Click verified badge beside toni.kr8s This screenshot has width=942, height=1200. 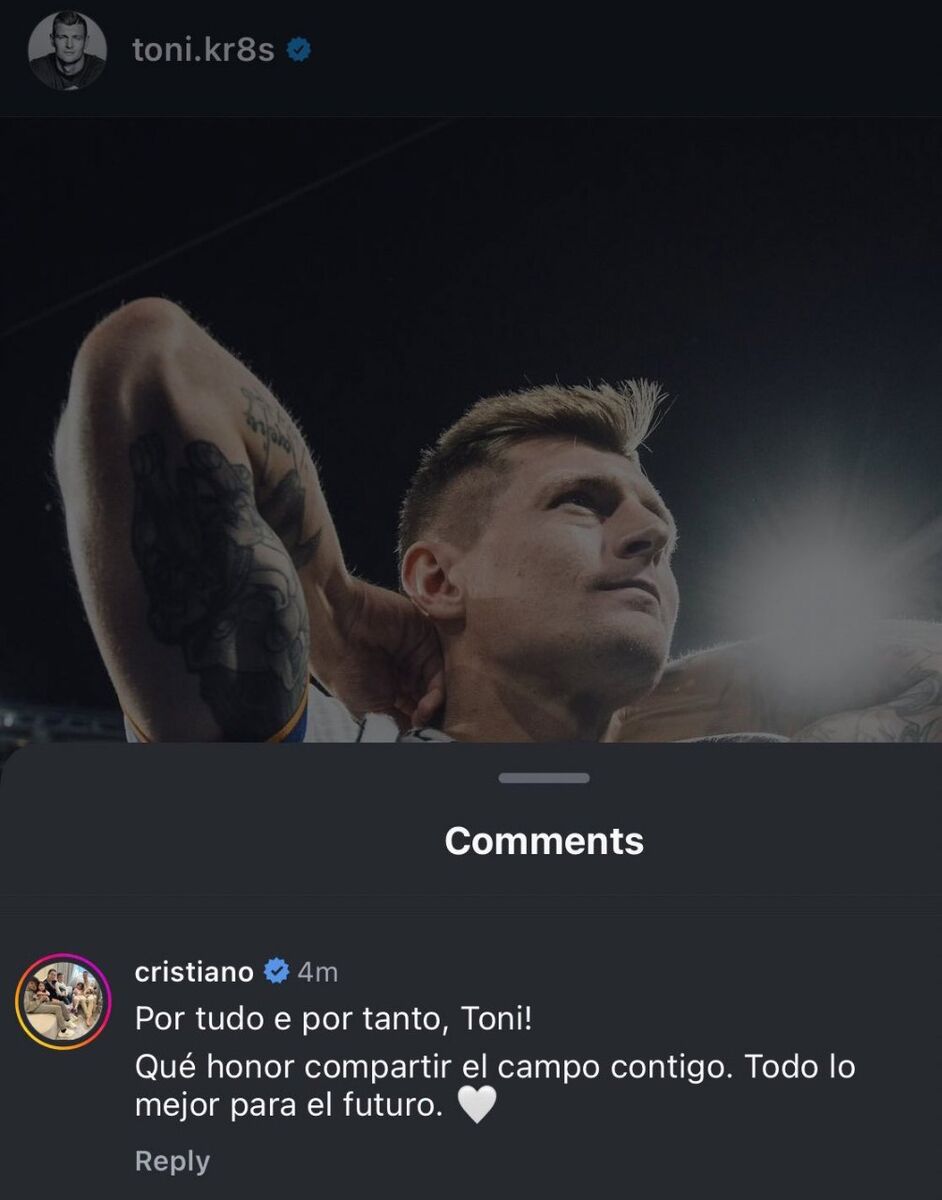pyautogui.click(x=298, y=50)
